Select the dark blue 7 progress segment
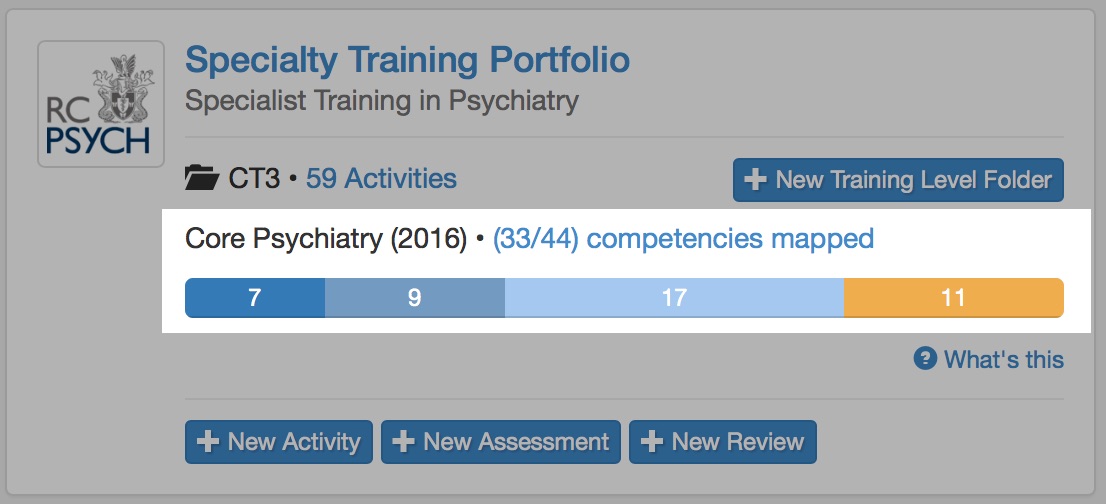Image resolution: width=1106 pixels, height=504 pixels. point(255,298)
